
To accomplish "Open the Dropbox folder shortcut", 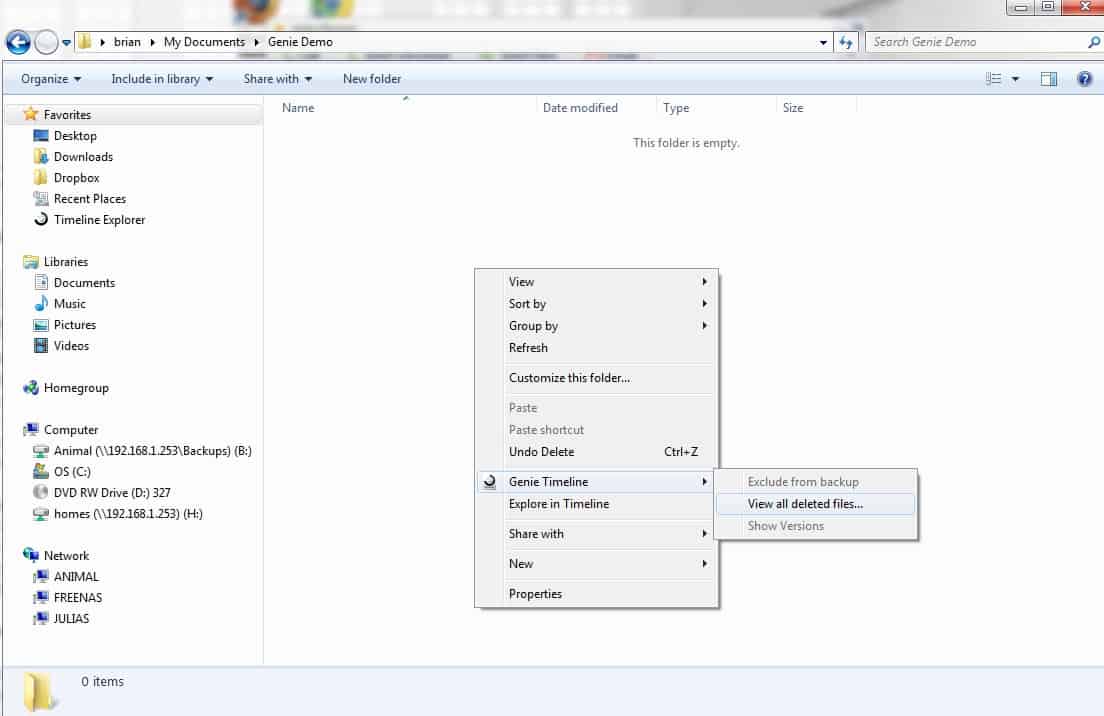I will 76,178.
